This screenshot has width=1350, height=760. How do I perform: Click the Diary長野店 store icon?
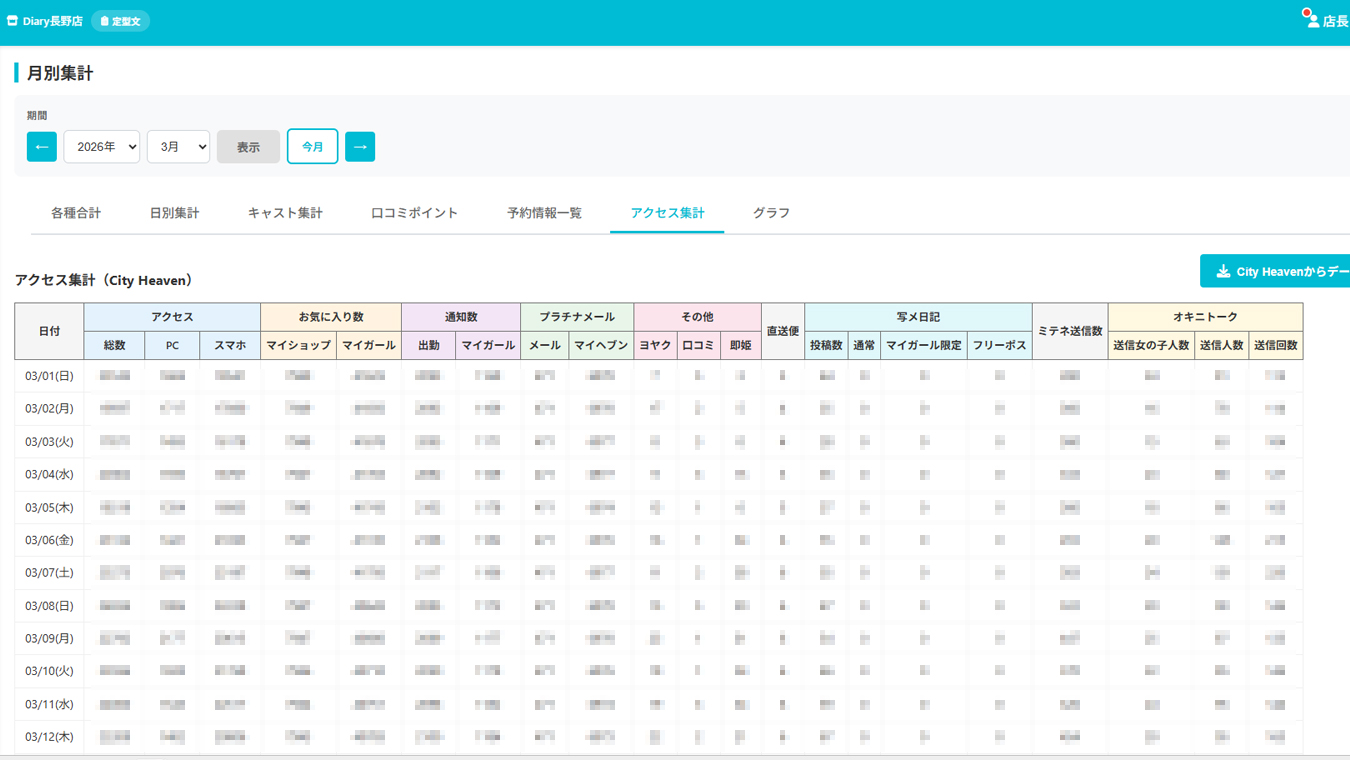pos(12,21)
